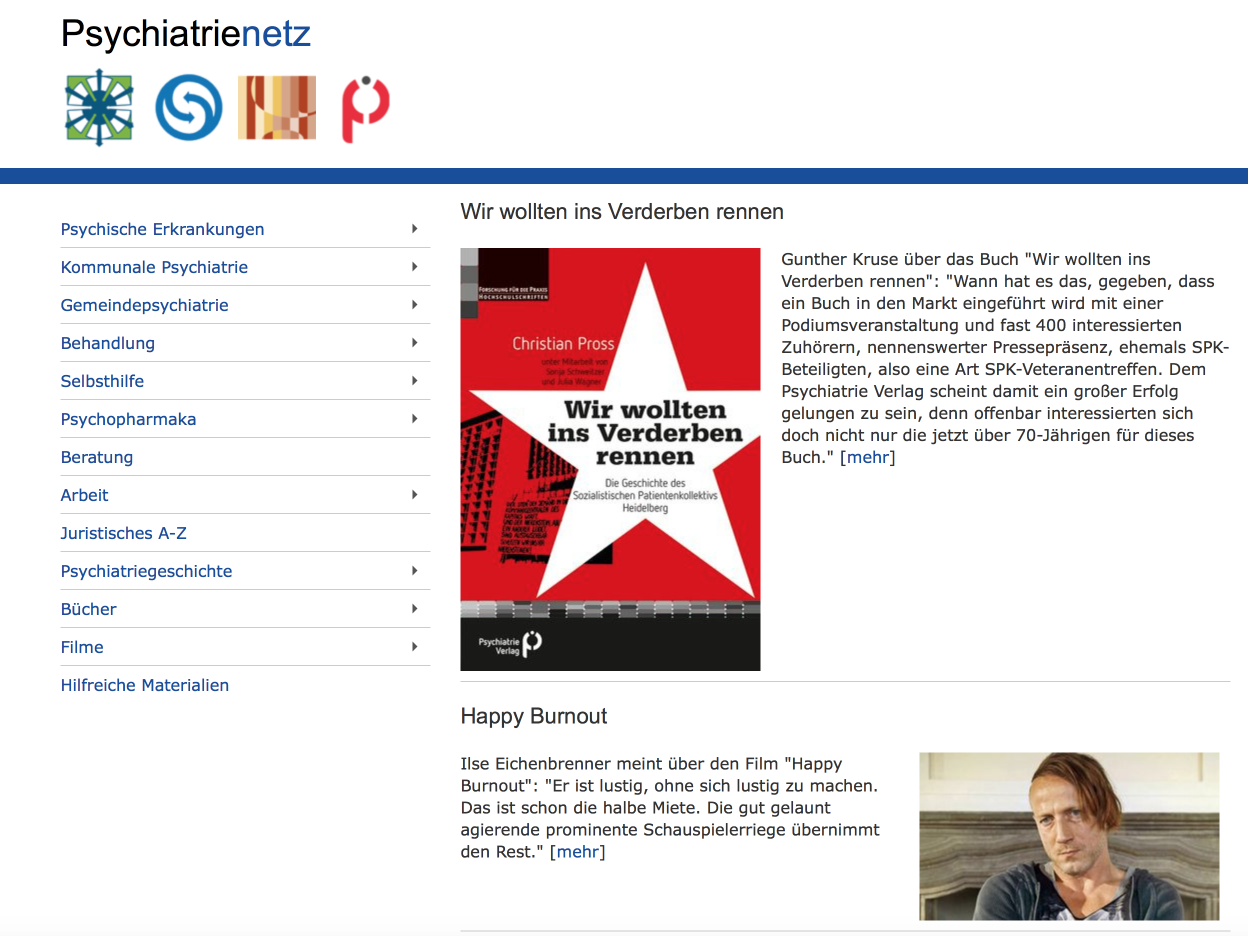The height and width of the screenshot is (936, 1248).
Task: Go to Hilfreiche Materialien
Action: [x=145, y=685]
